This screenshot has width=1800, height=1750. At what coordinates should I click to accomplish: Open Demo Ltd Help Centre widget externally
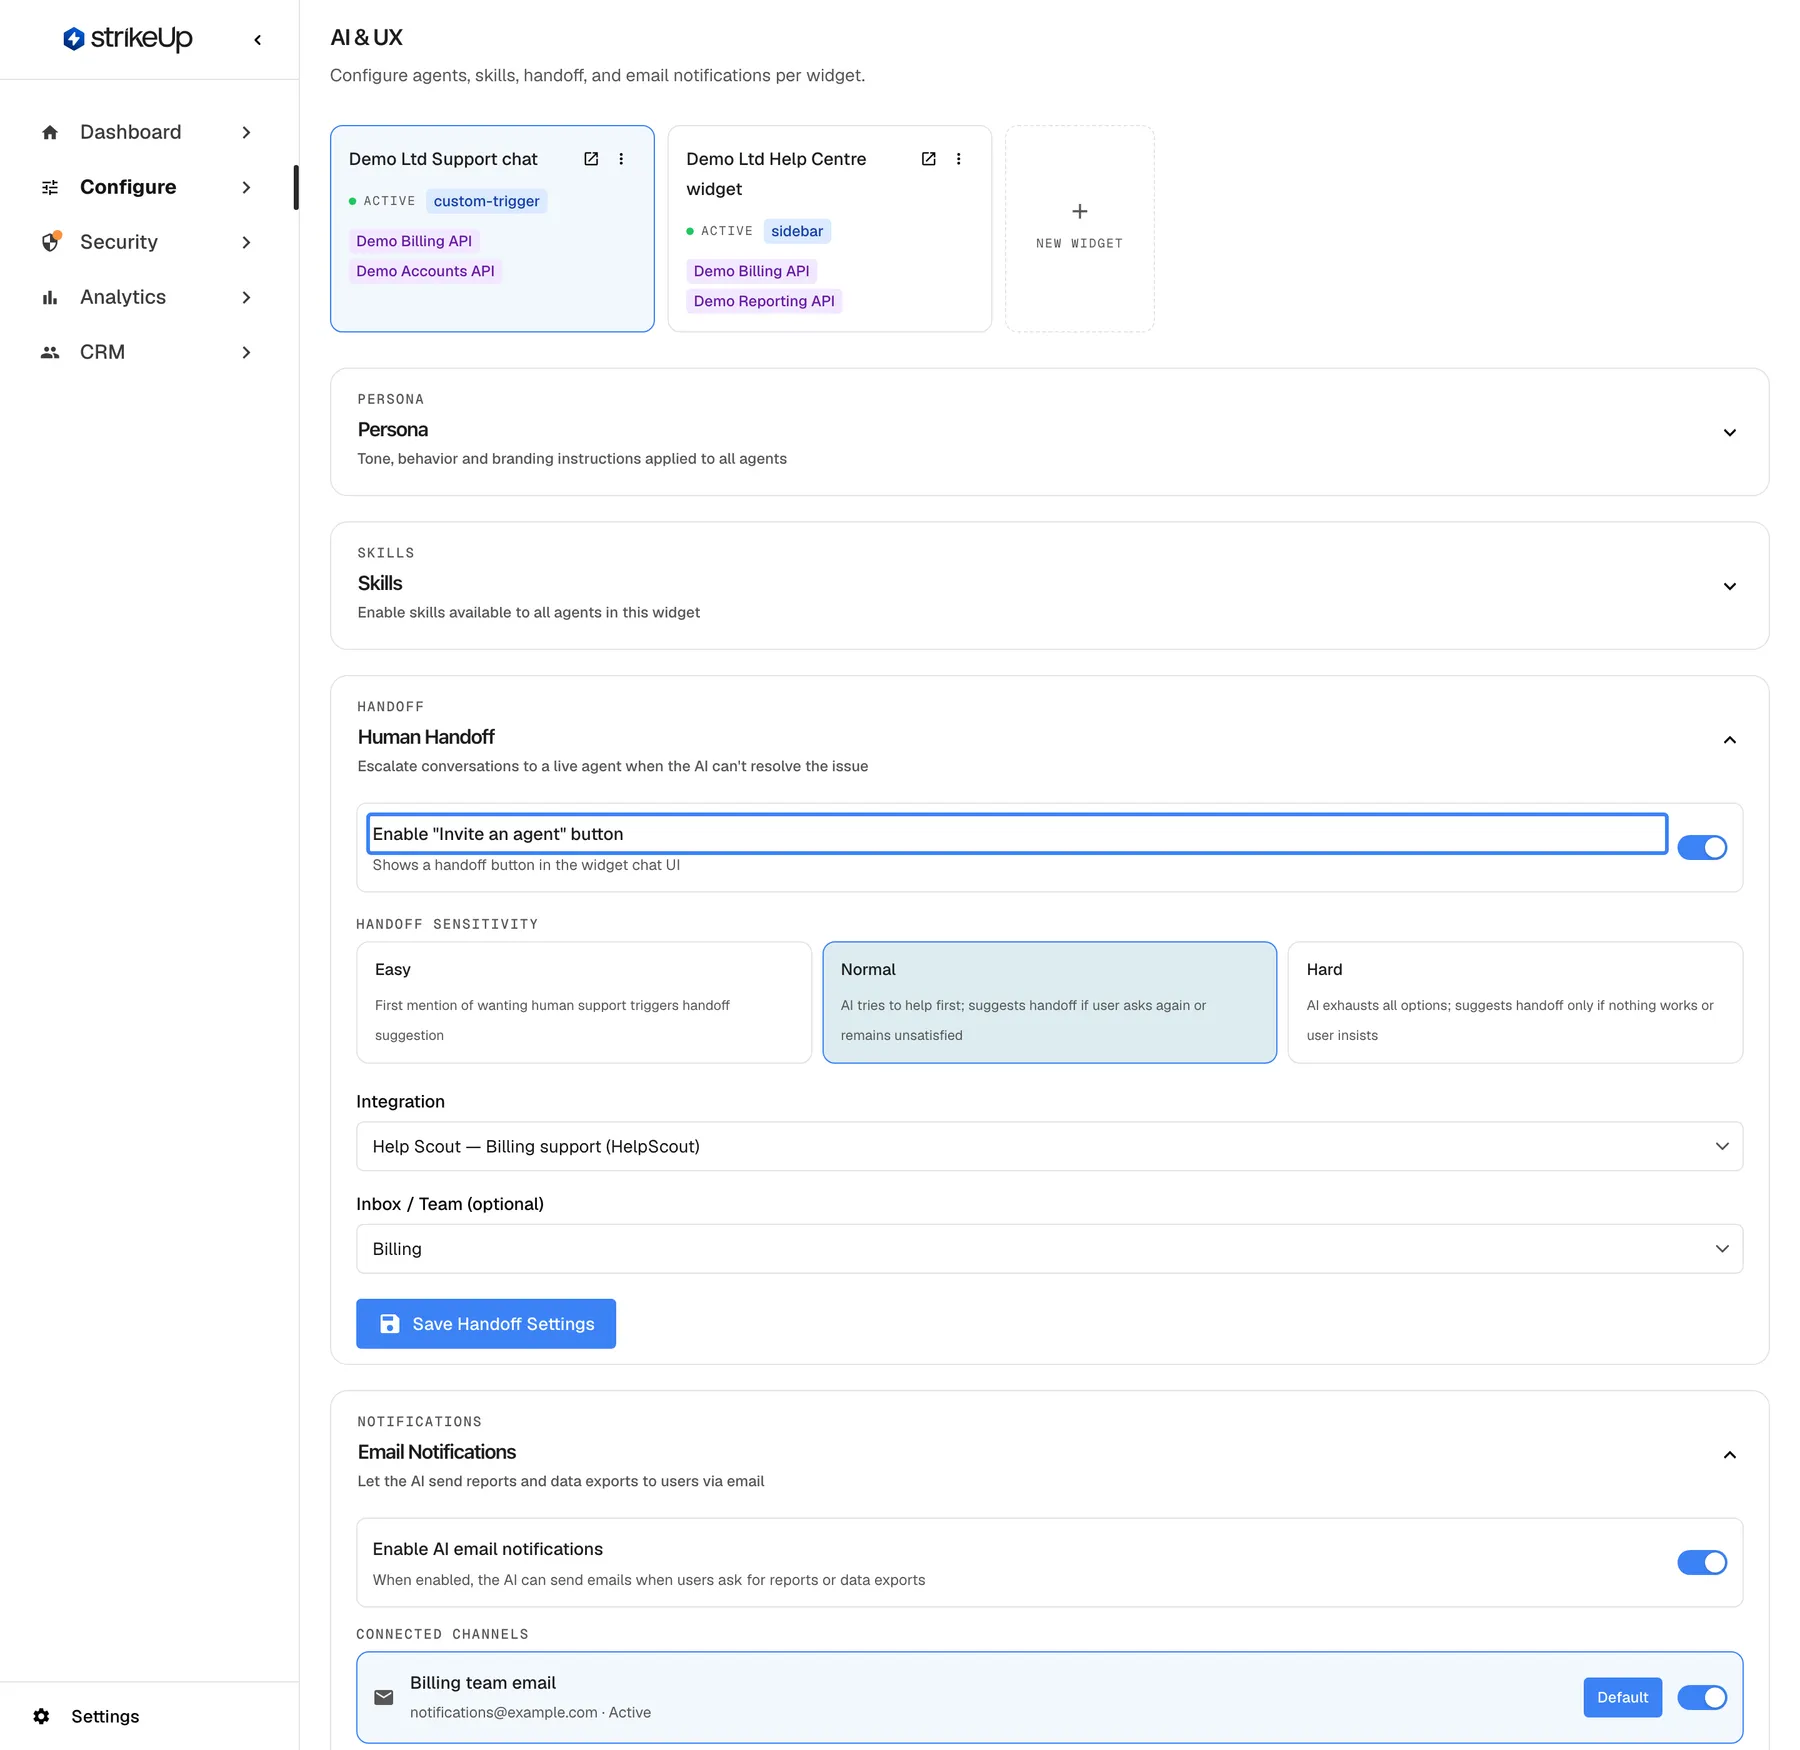(928, 159)
